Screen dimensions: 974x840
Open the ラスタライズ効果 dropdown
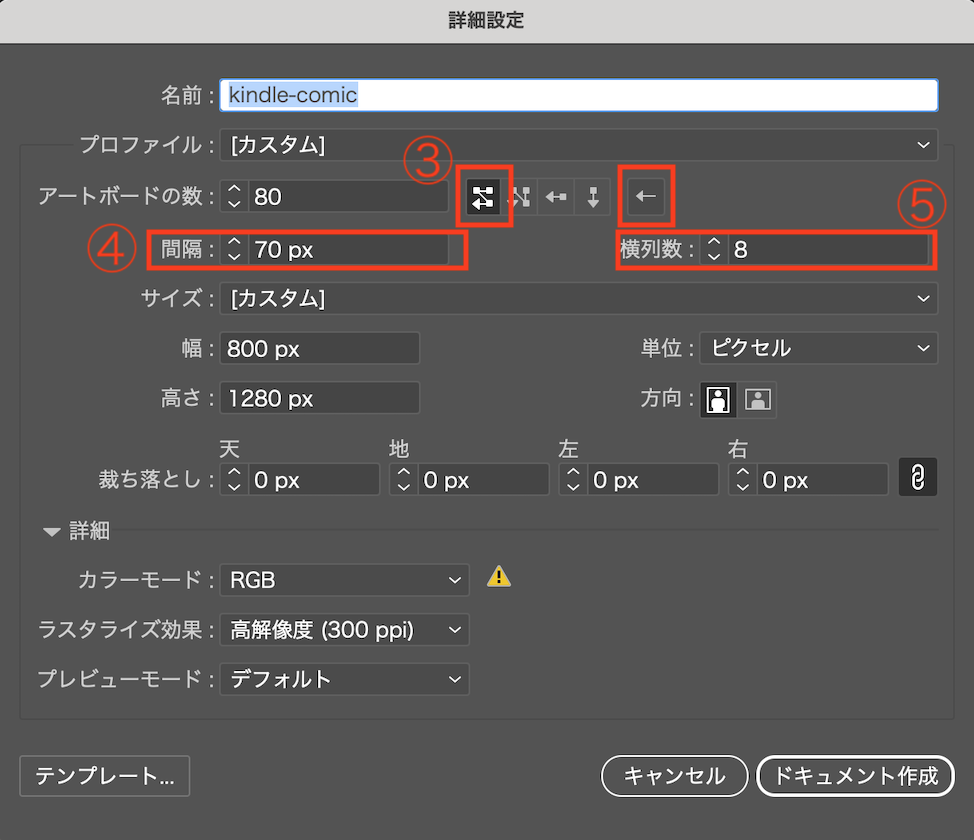coord(344,630)
